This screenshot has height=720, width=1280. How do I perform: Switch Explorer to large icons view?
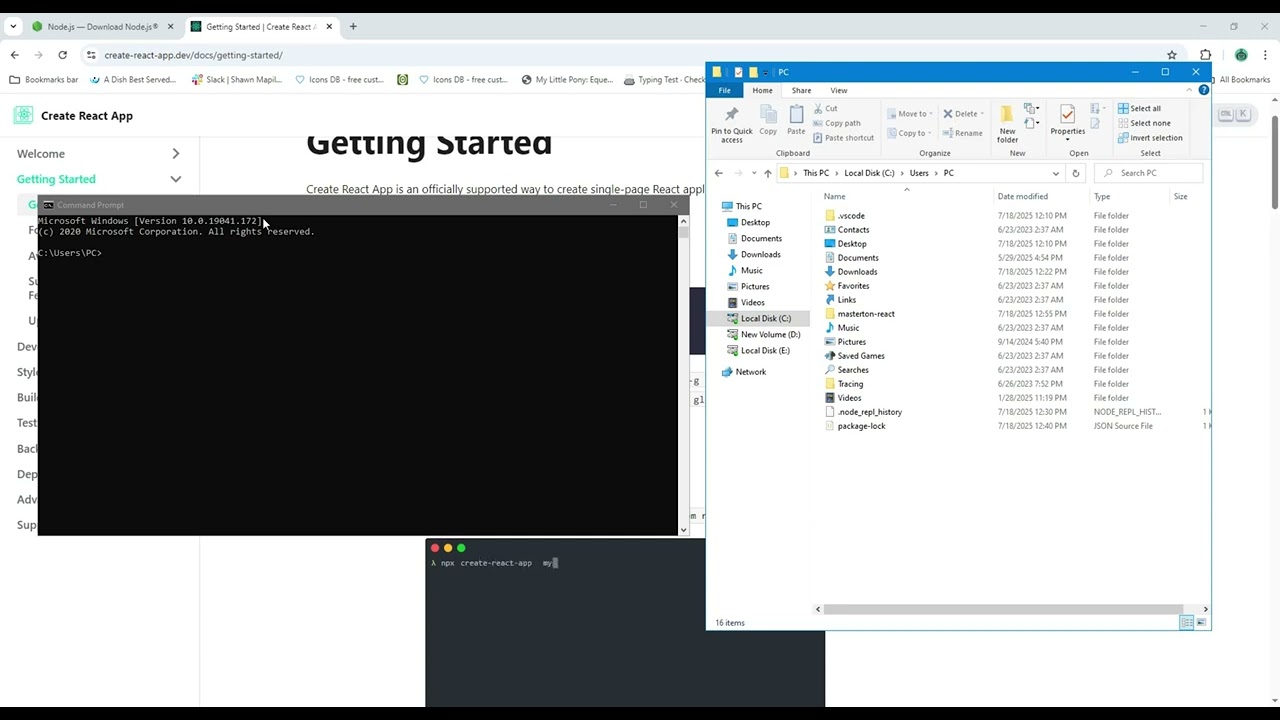[1201, 622]
